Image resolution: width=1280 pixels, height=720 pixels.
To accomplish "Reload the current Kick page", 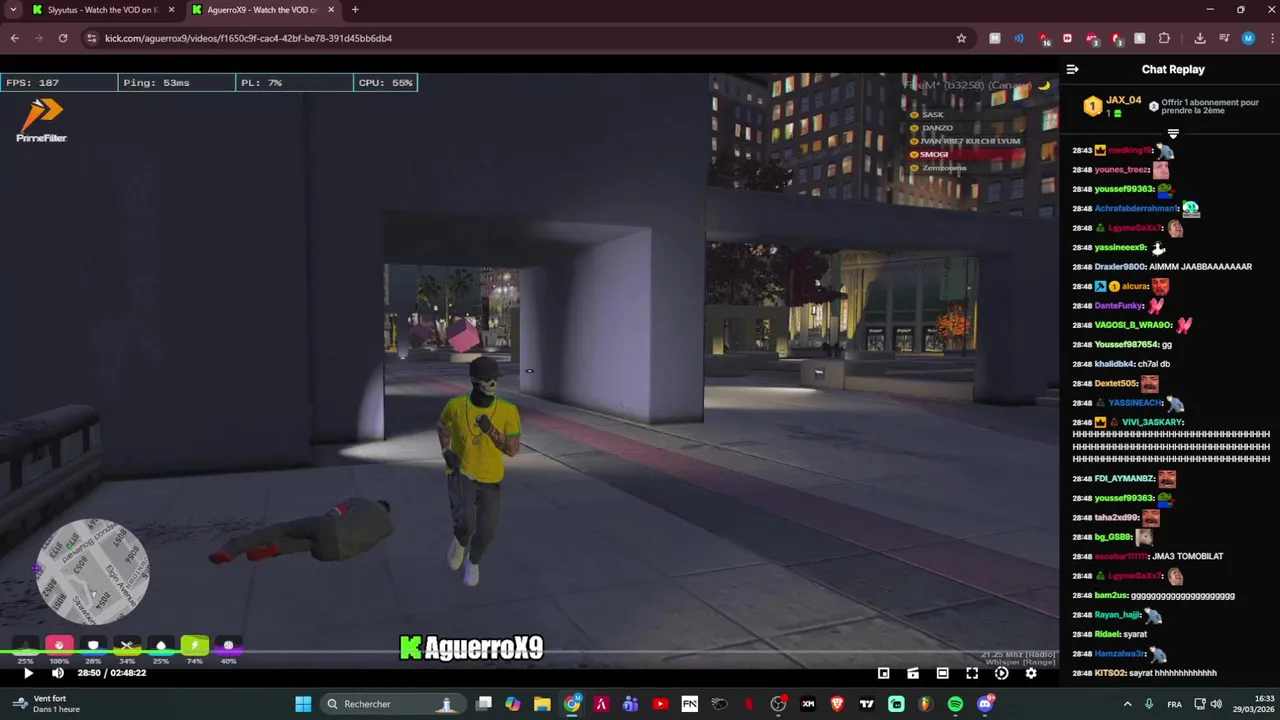I will (63, 38).
